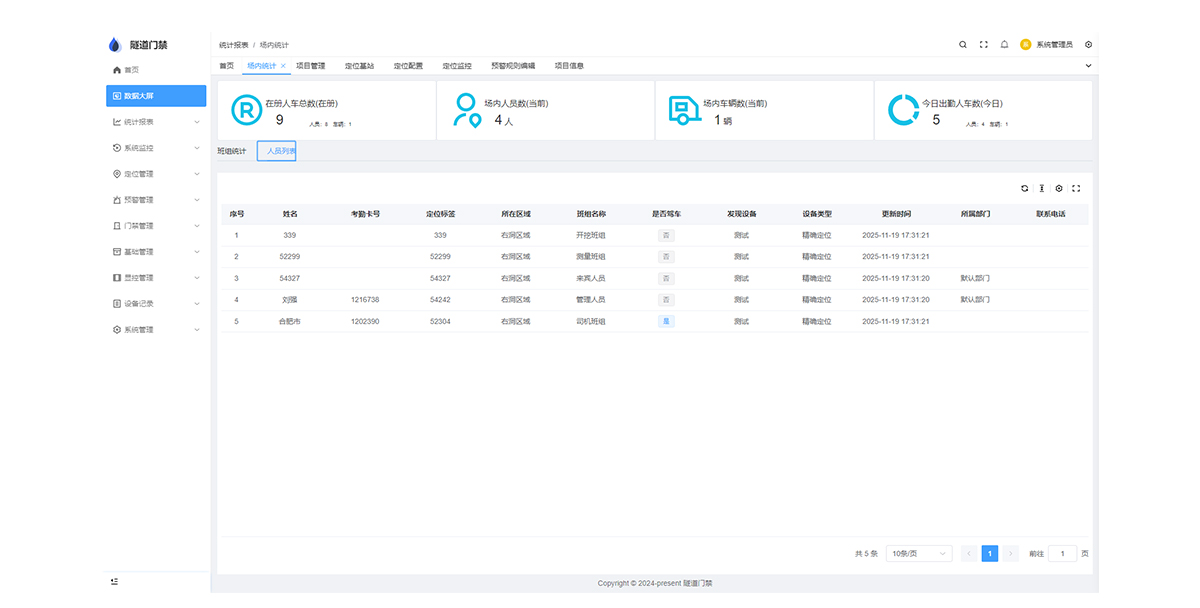Open the 10条/页 page size dropdown
1200x608 pixels.
pyautogui.click(x=918, y=553)
